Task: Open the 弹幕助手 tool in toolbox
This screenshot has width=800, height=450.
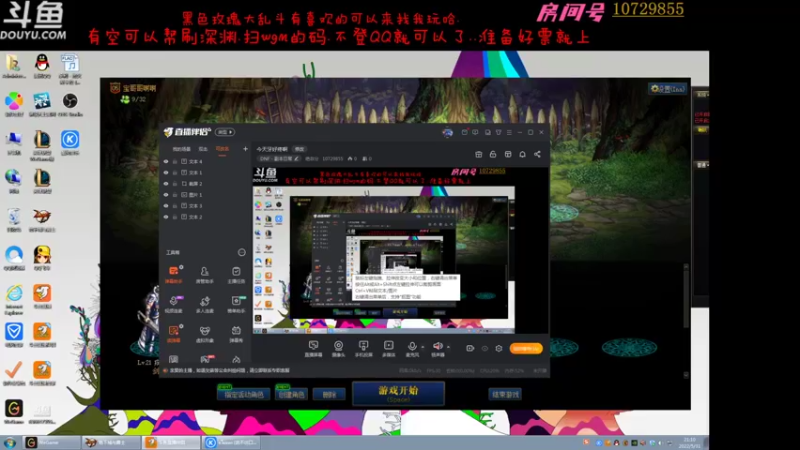Action: pos(173,274)
